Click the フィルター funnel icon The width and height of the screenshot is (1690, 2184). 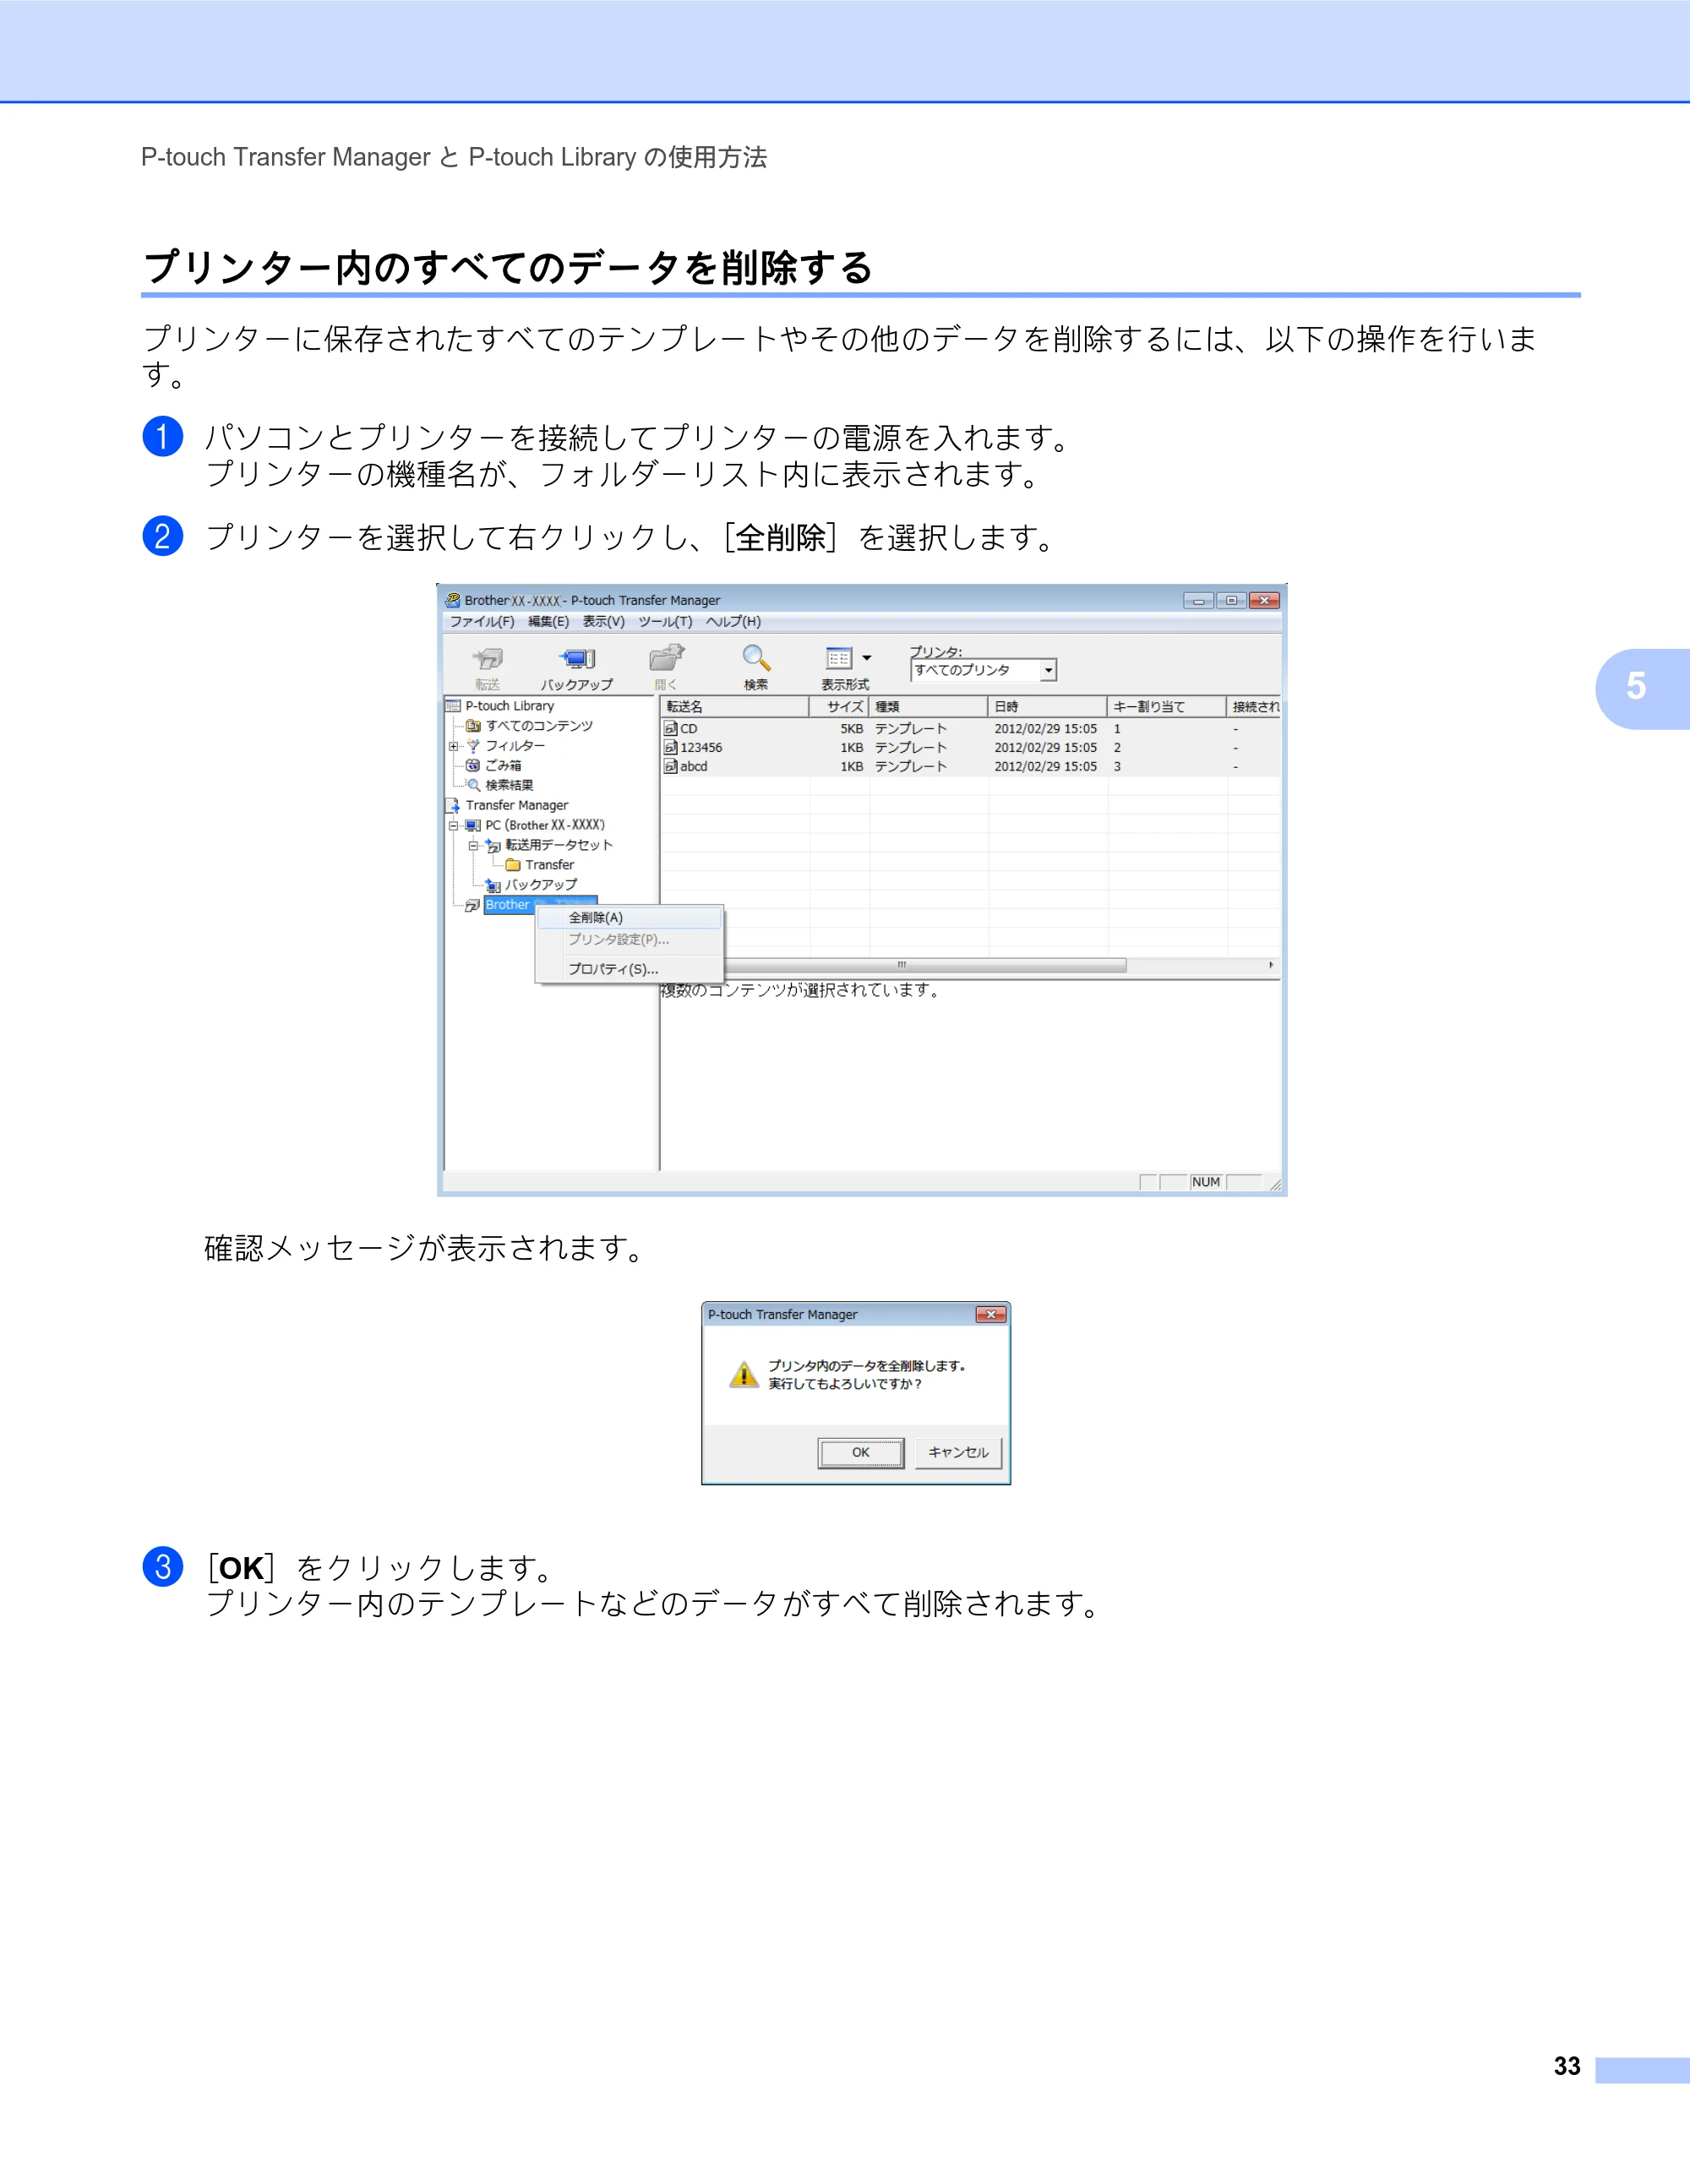coord(473,746)
